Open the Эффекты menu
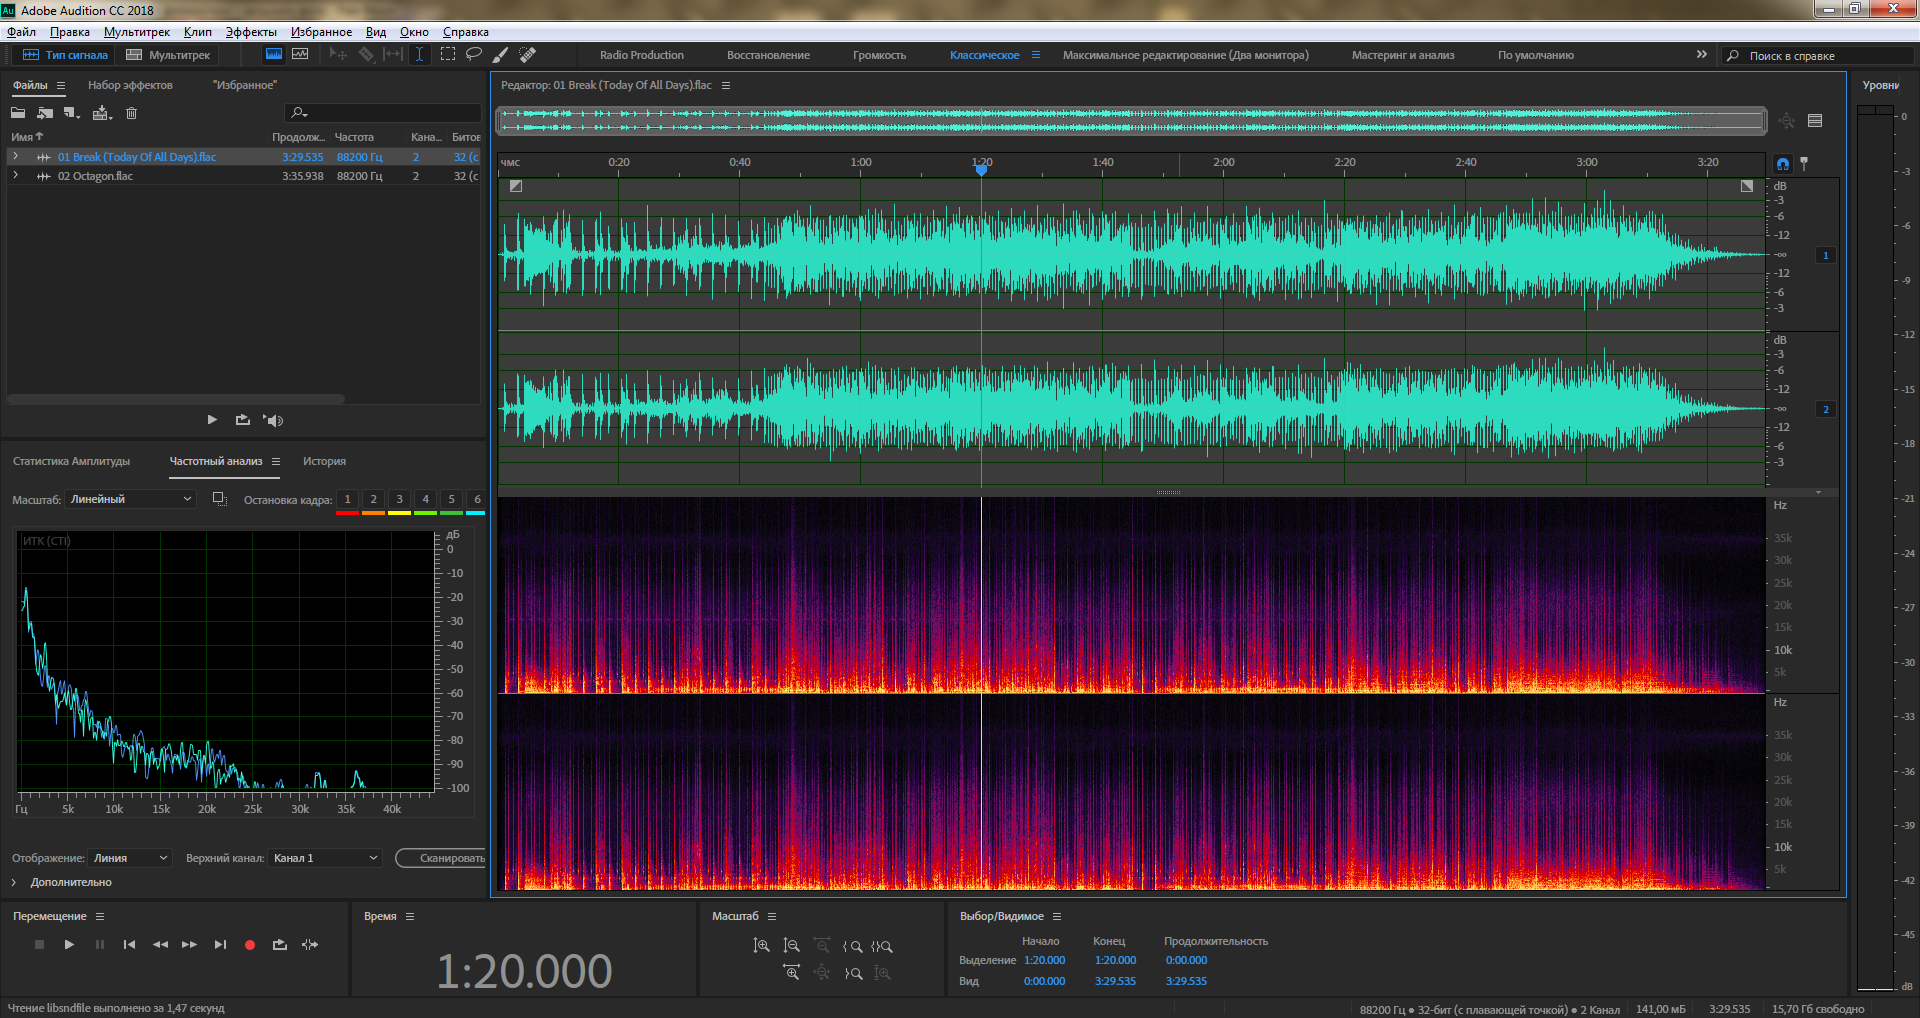The height and width of the screenshot is (1018, 1920). pos(251,32)
